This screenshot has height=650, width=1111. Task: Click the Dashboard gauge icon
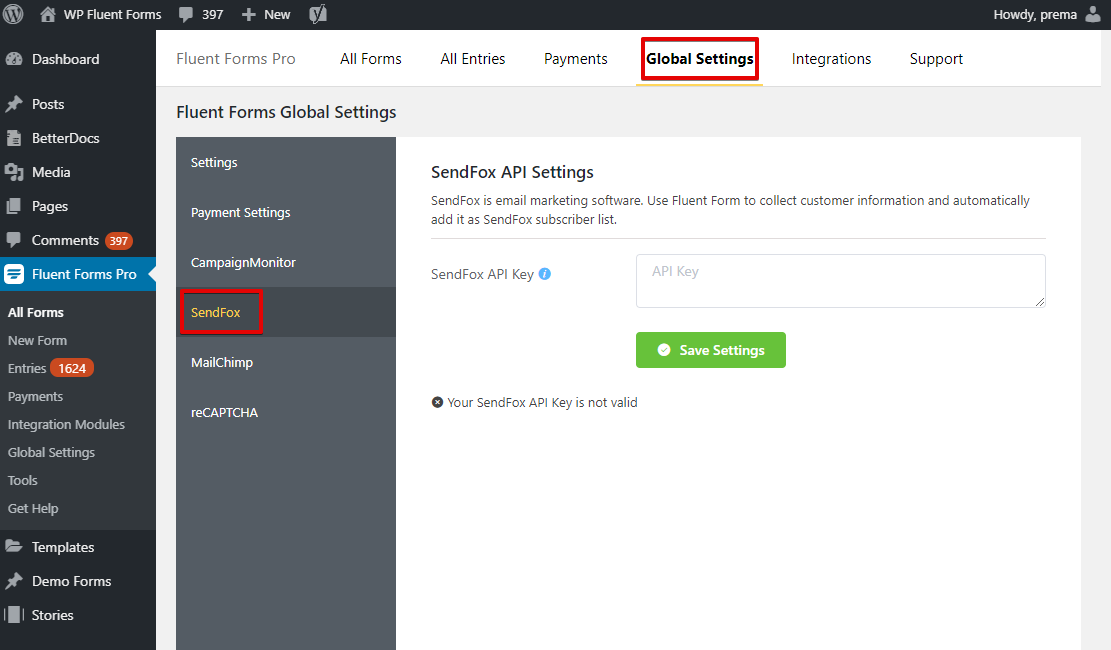[14, 60]
